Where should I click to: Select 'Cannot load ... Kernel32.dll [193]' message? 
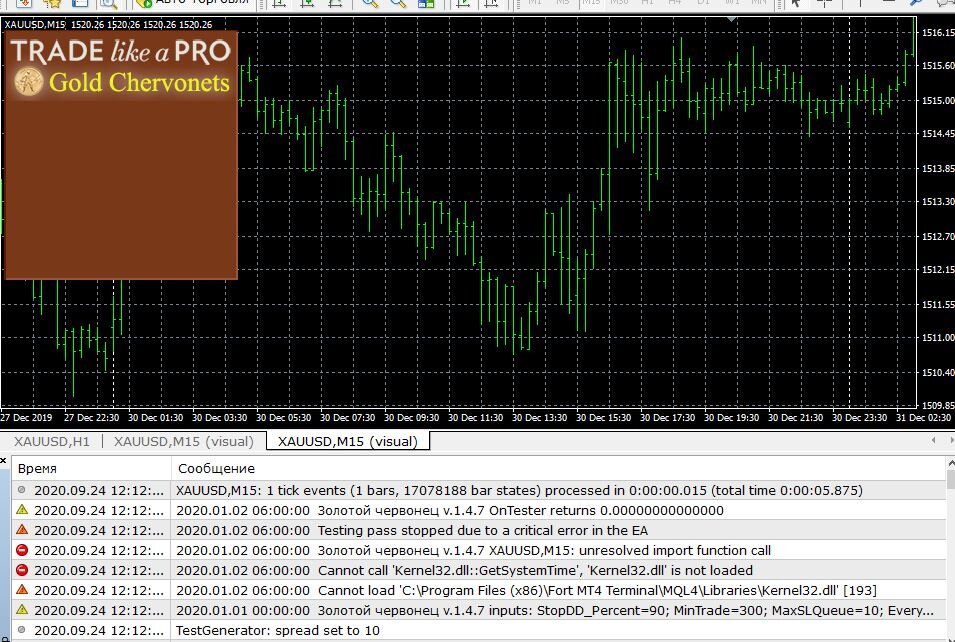point(526,591)
